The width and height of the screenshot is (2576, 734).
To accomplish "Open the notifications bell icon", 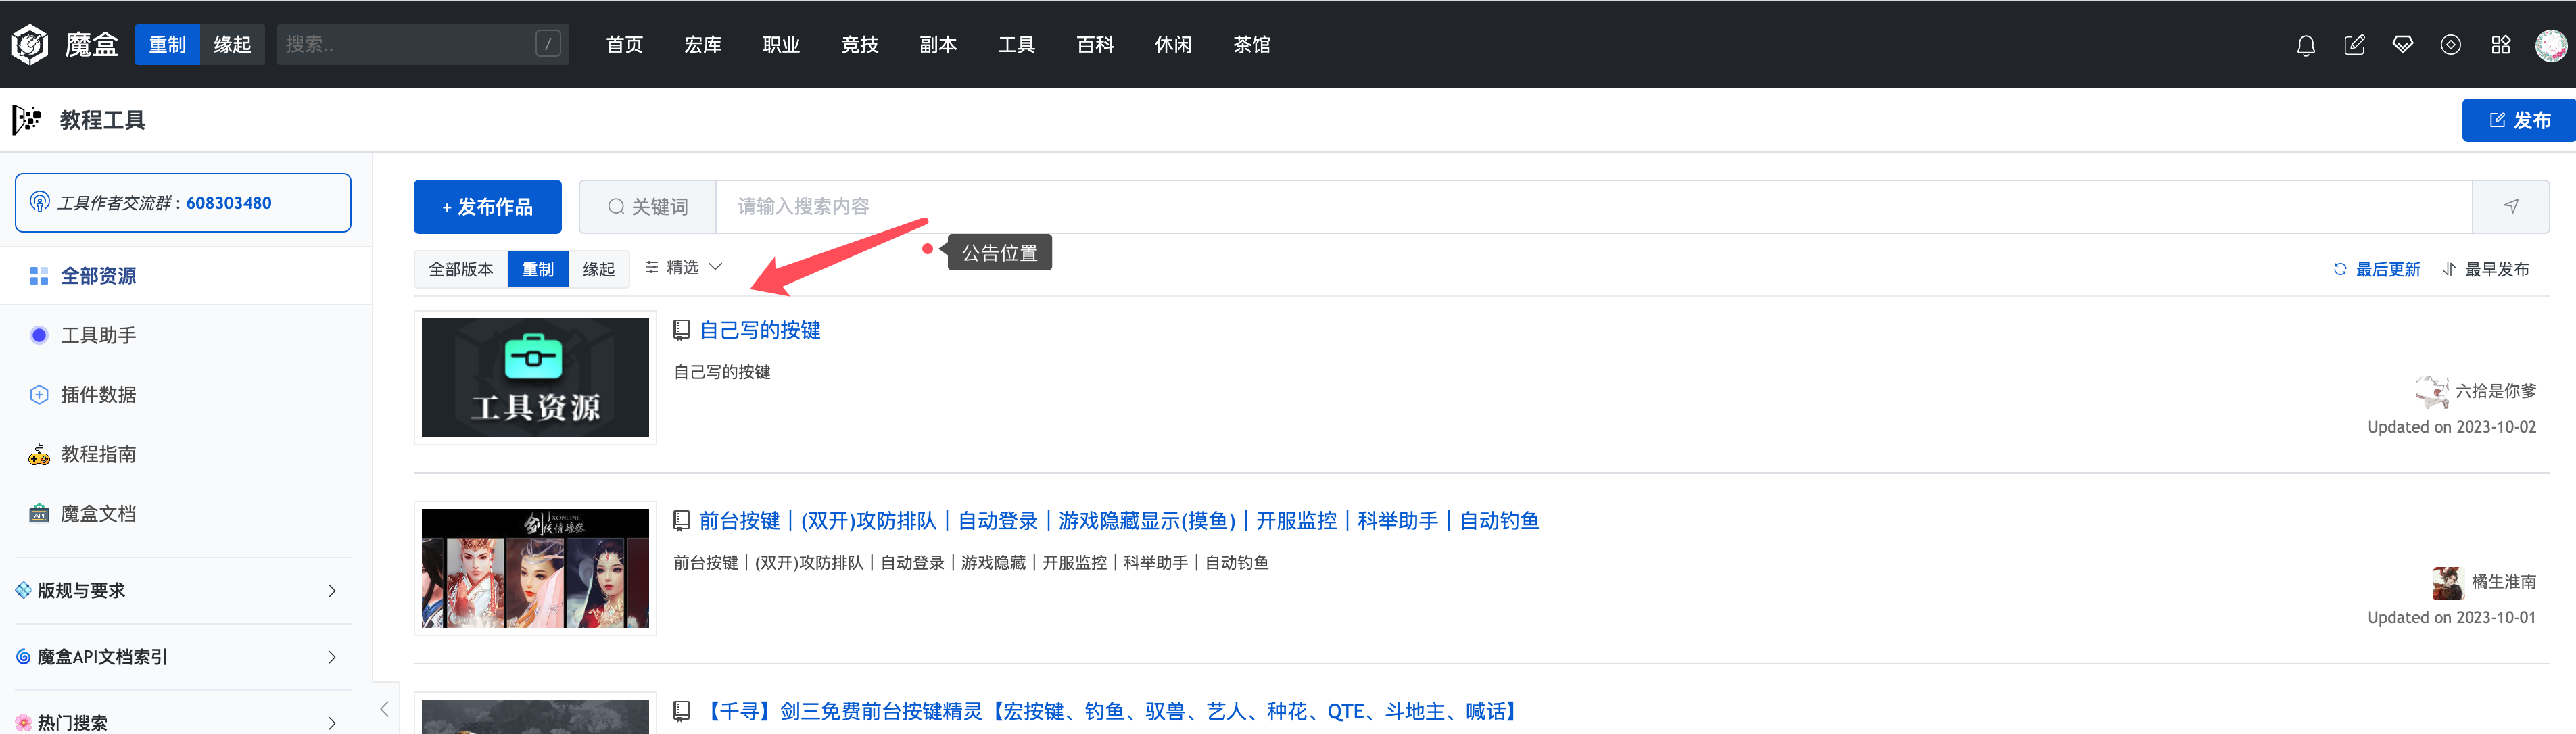I will tap(2306, 45).
